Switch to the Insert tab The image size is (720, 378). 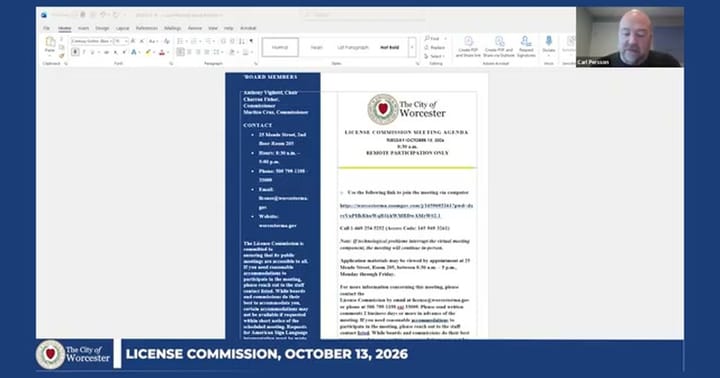(83, 28)
